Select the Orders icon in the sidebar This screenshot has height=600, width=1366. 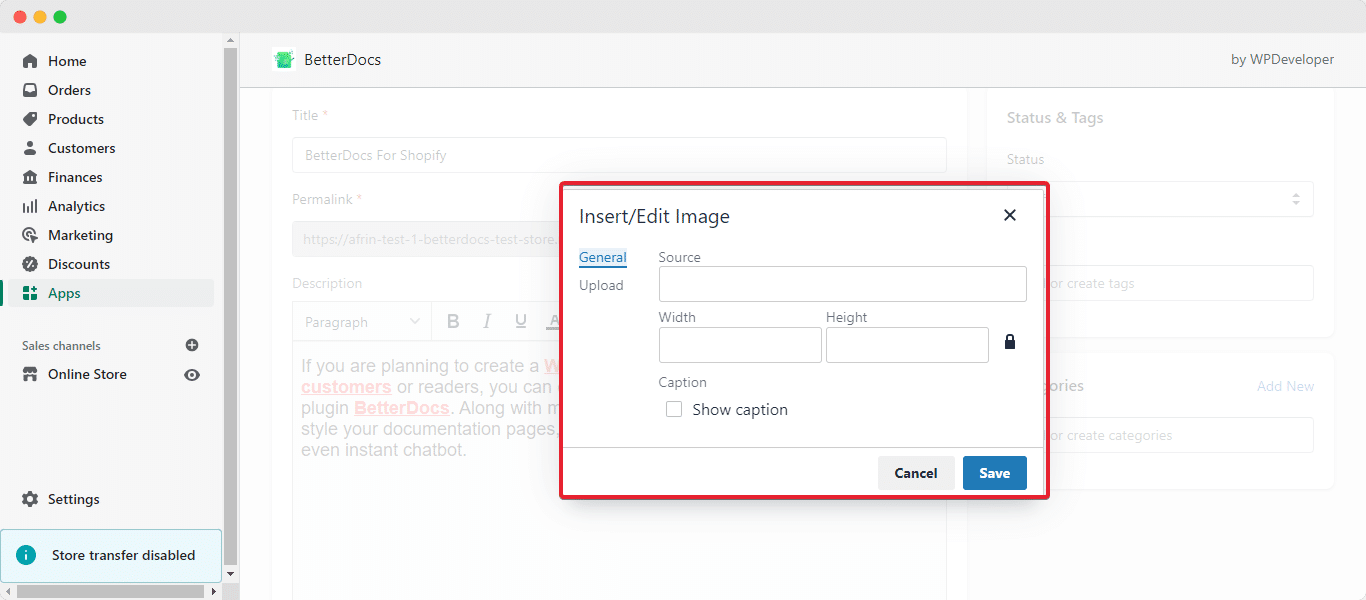pyautogui.click(x=31, y=90)
